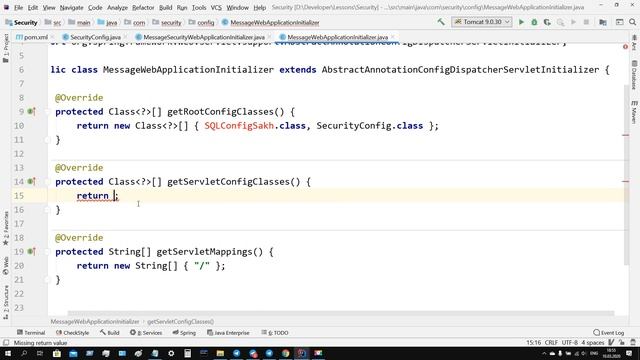640x360 pixels.
Task: Click the Security project breadcrumb
Action: click(21, 22)
